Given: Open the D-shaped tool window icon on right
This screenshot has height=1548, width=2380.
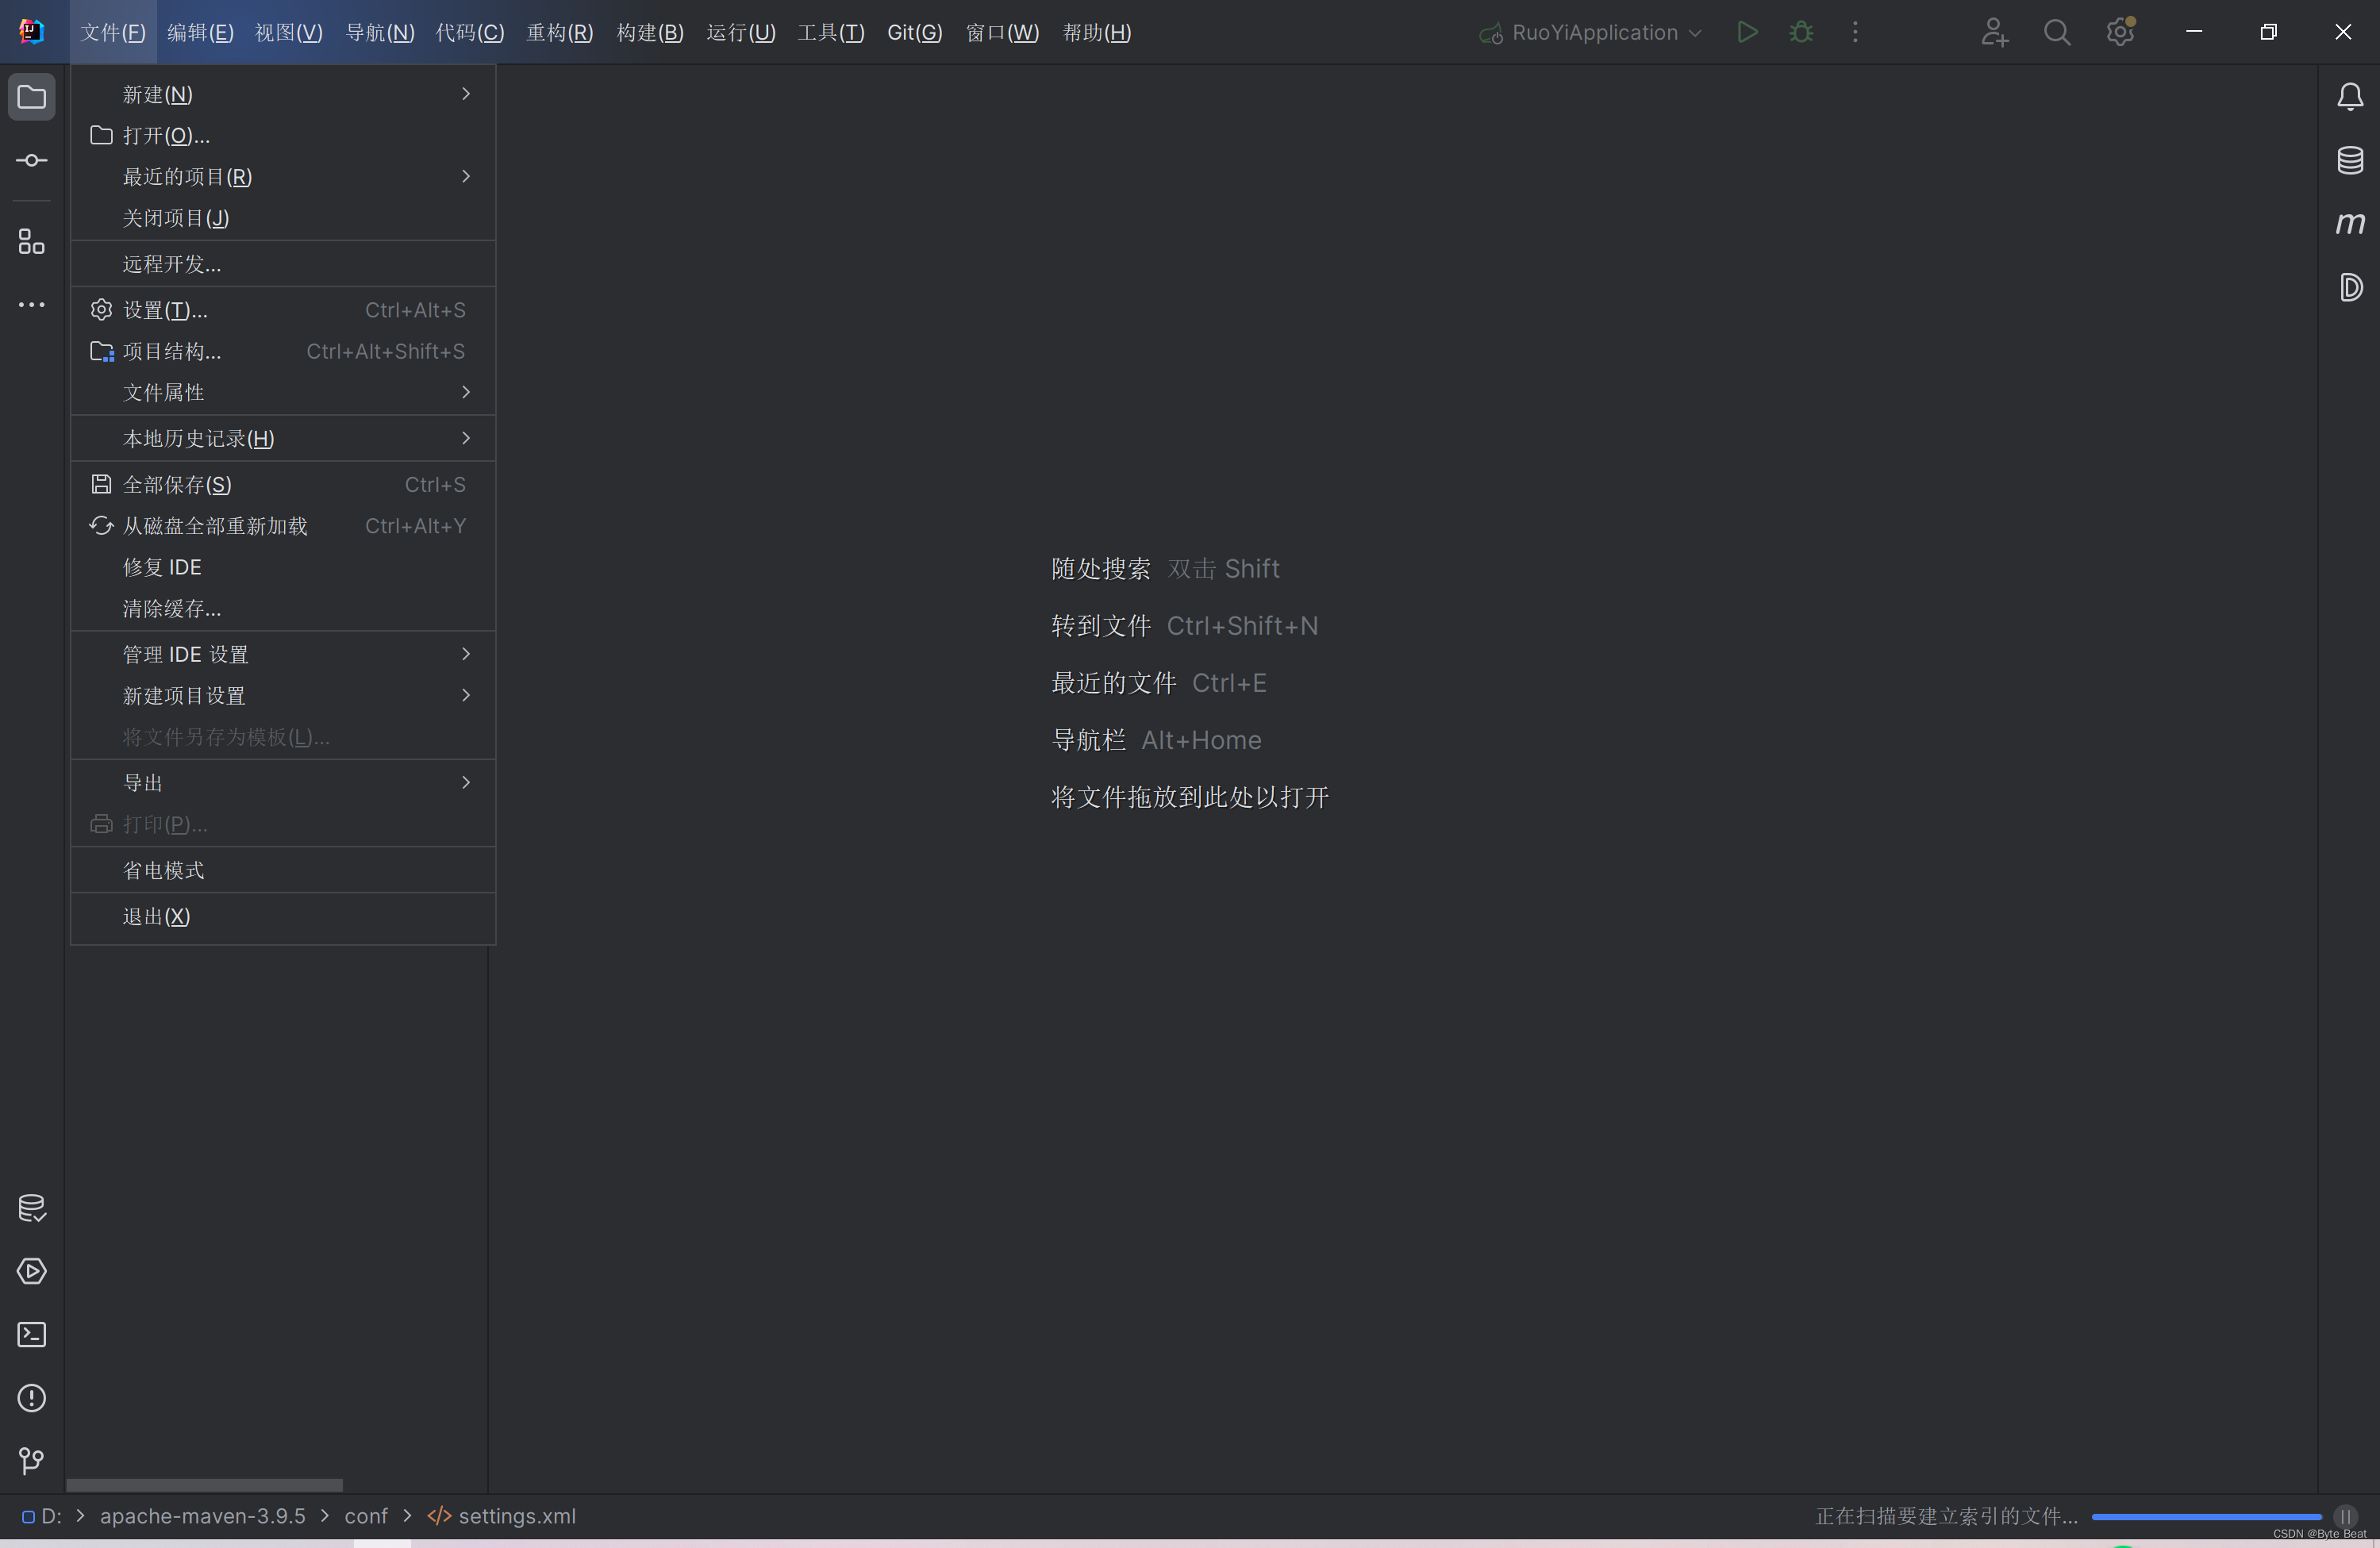Looking at the screenshot, I should click(x=2350, y=287).
